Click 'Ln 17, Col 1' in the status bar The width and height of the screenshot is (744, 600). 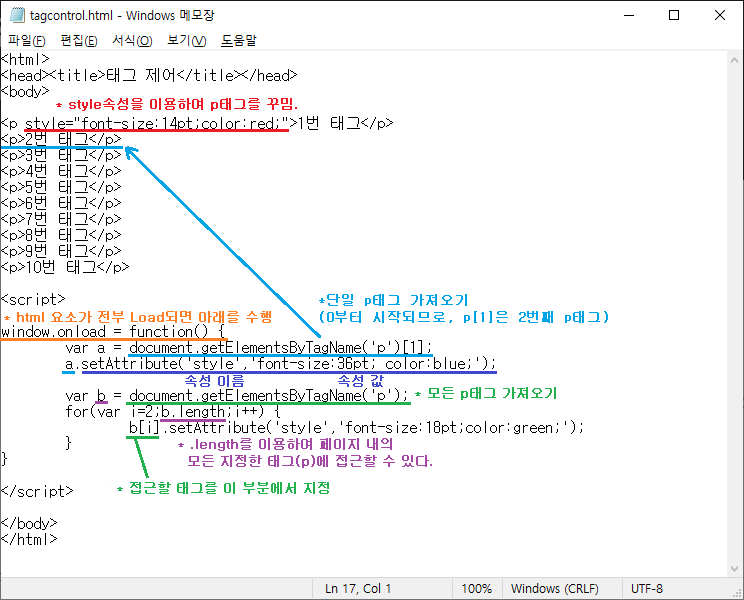[x=358, y=589]
